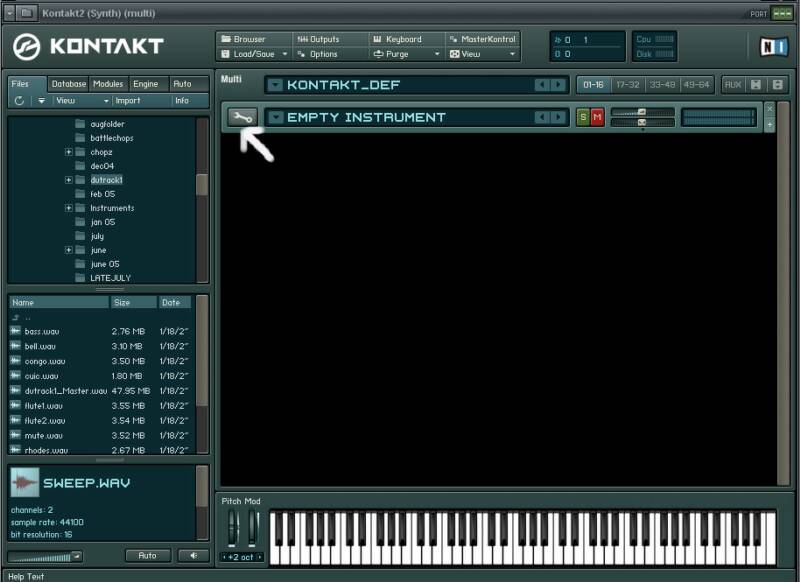Open the instrument name dropdown arrow
The width and height of the screenshot is (800, 582).
click(x=276, y=117)
